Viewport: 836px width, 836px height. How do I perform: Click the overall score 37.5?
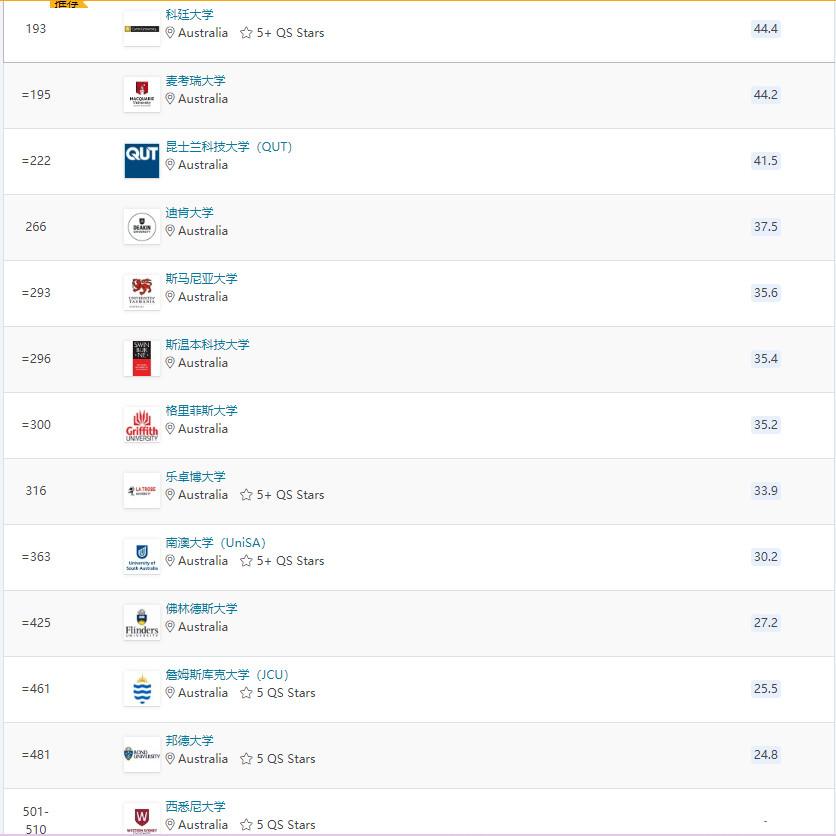766,227
